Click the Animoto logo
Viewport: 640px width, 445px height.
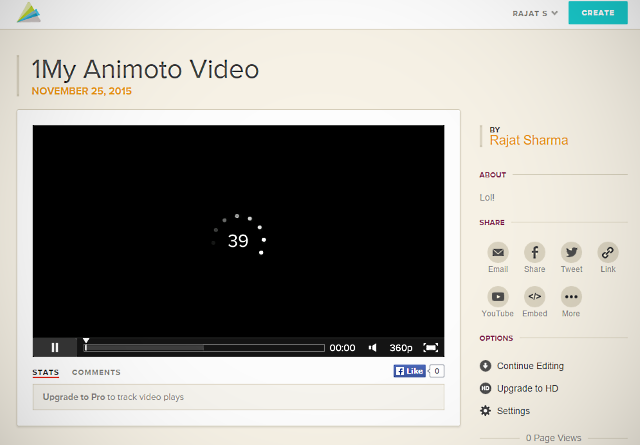(29, 13)
